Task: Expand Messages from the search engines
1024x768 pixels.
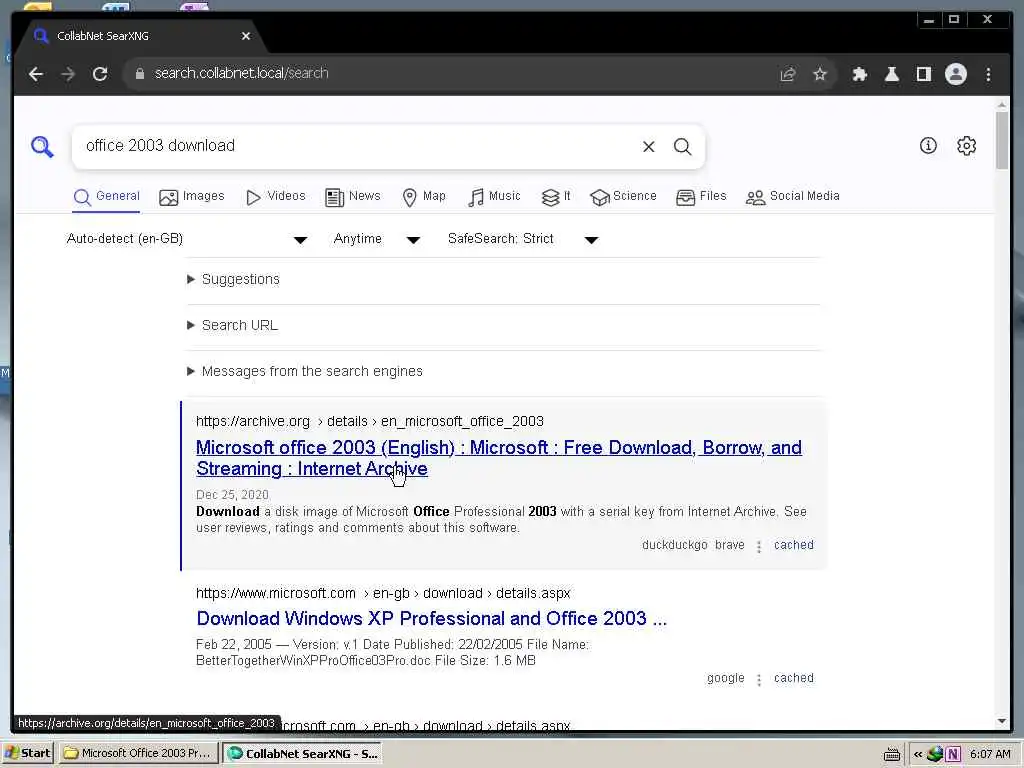Action: coord(305,372)
